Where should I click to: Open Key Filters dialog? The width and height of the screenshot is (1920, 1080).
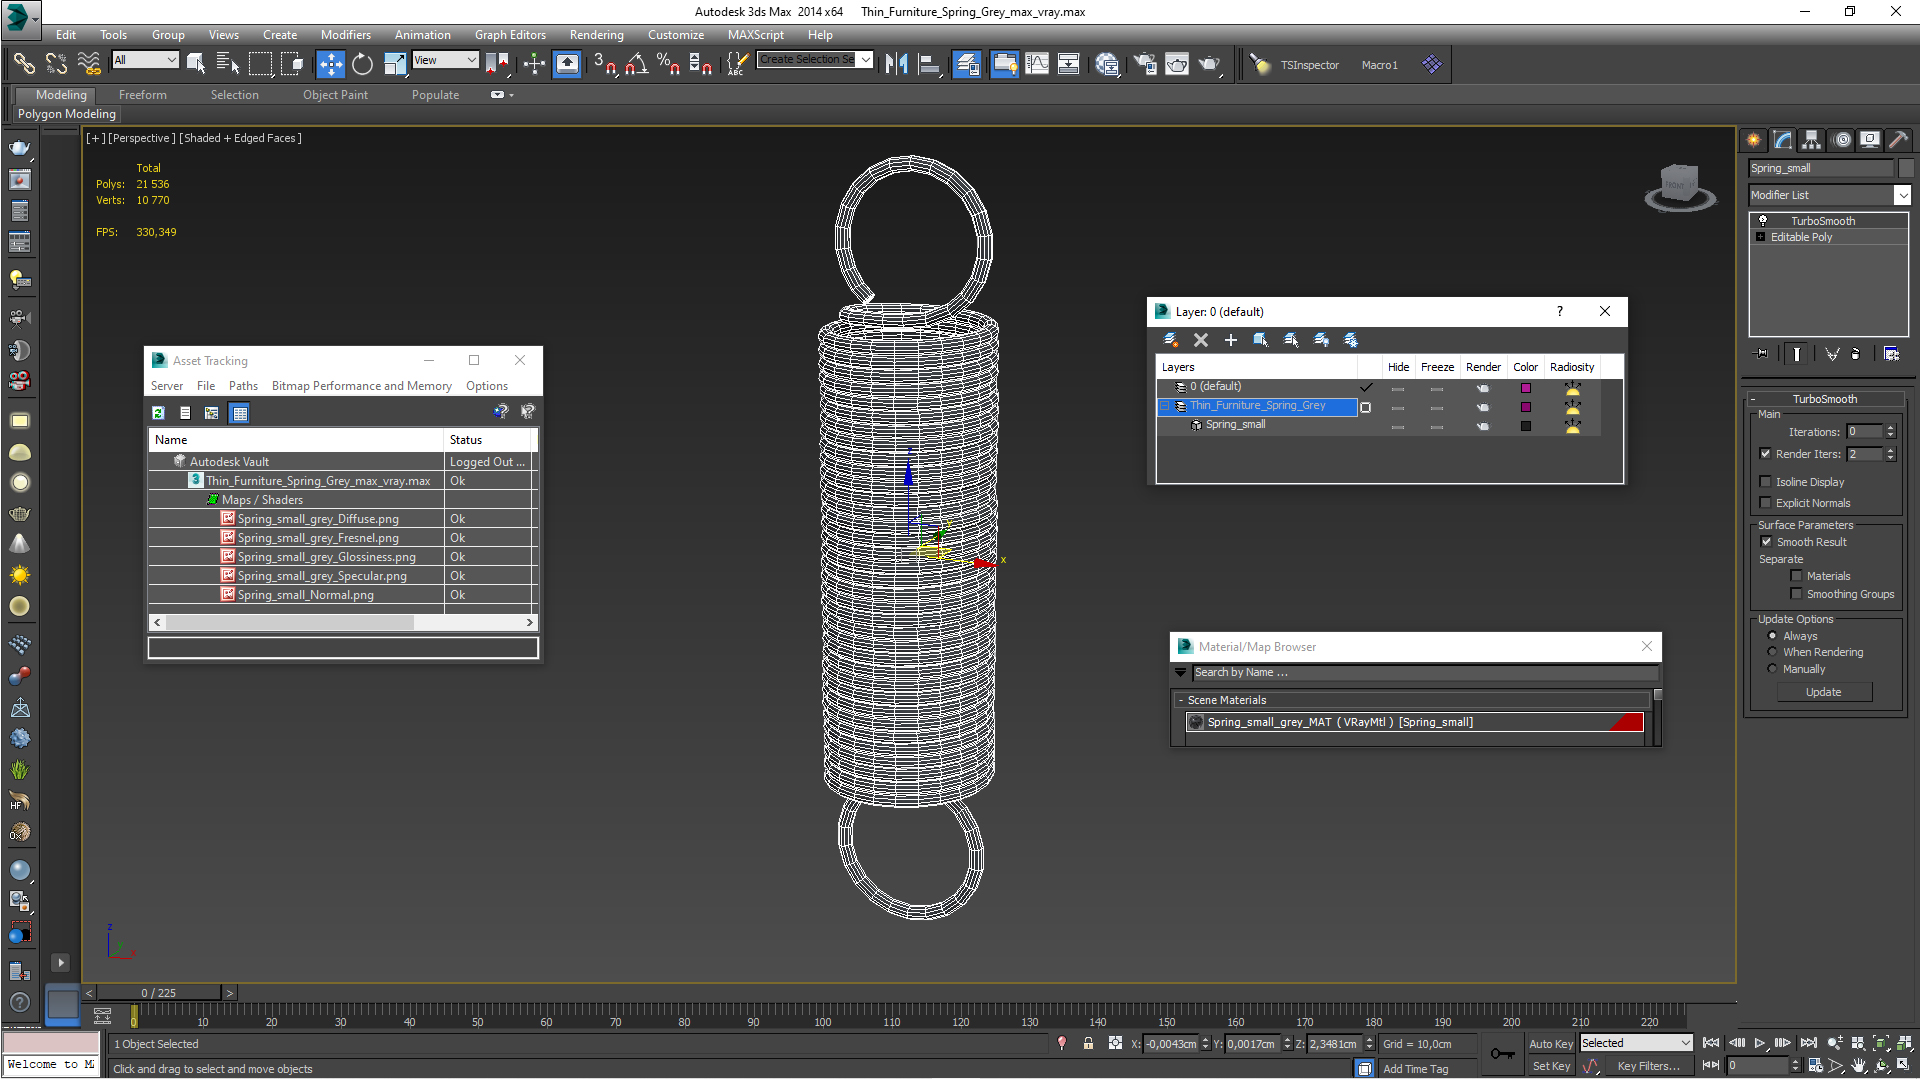1648,1066
